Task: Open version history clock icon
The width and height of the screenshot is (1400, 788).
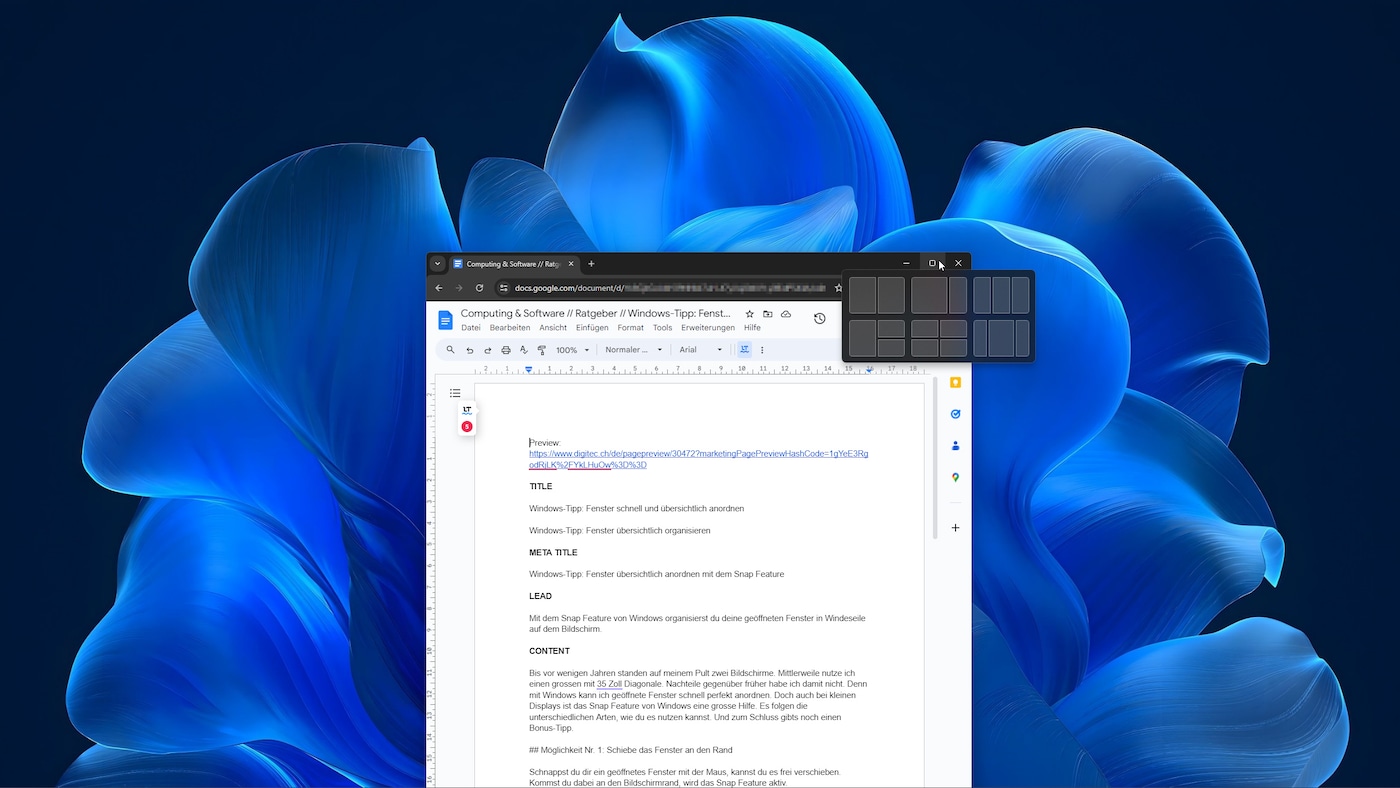Action: (820, 319)
